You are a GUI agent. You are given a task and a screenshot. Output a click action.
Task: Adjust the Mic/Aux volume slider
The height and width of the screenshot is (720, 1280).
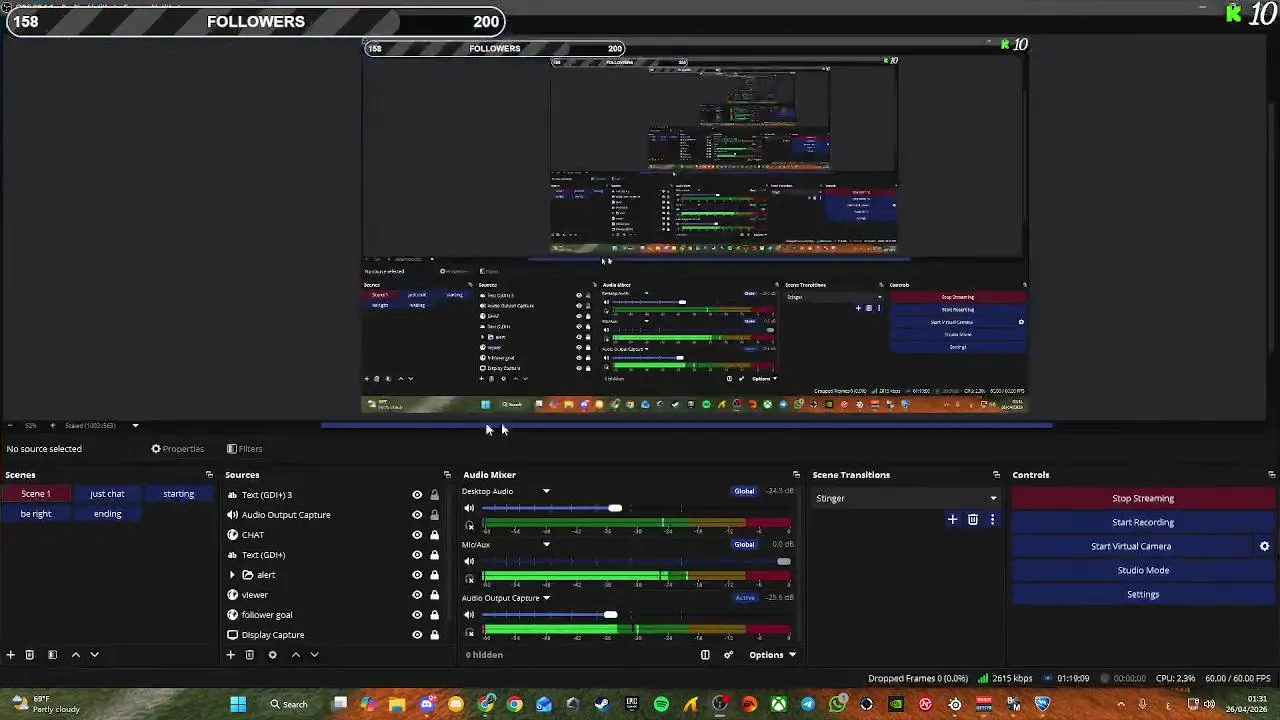[x=783, y=562]
